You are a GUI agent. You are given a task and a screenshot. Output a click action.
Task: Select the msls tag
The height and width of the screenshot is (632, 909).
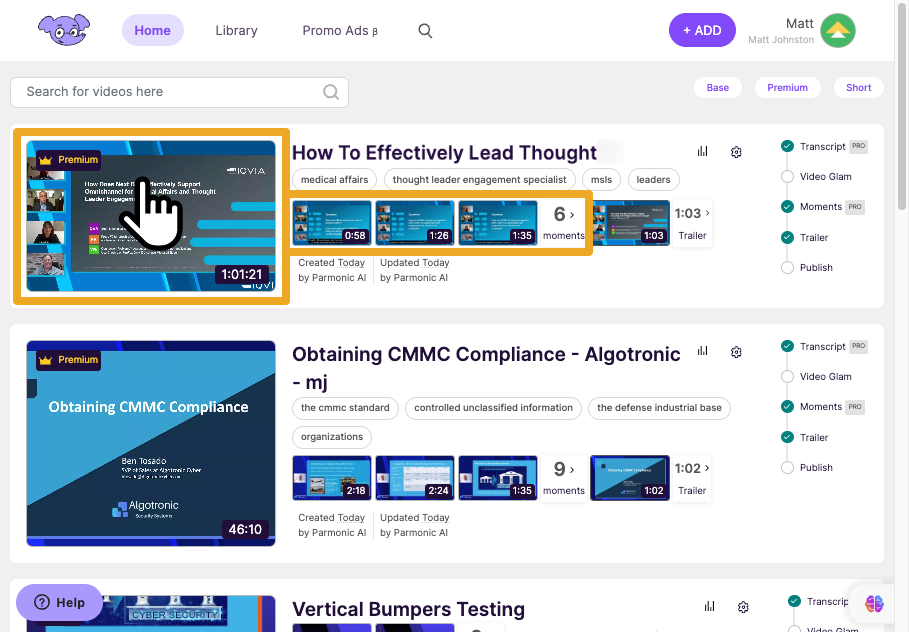click(601, 180)
